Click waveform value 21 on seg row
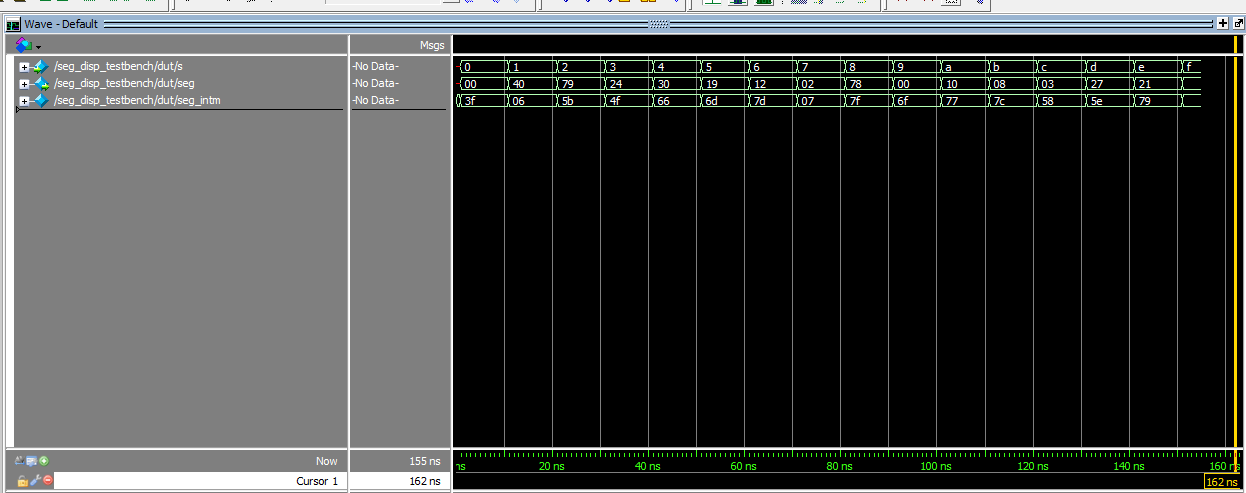1246x493 pixels. point(1142,84)
